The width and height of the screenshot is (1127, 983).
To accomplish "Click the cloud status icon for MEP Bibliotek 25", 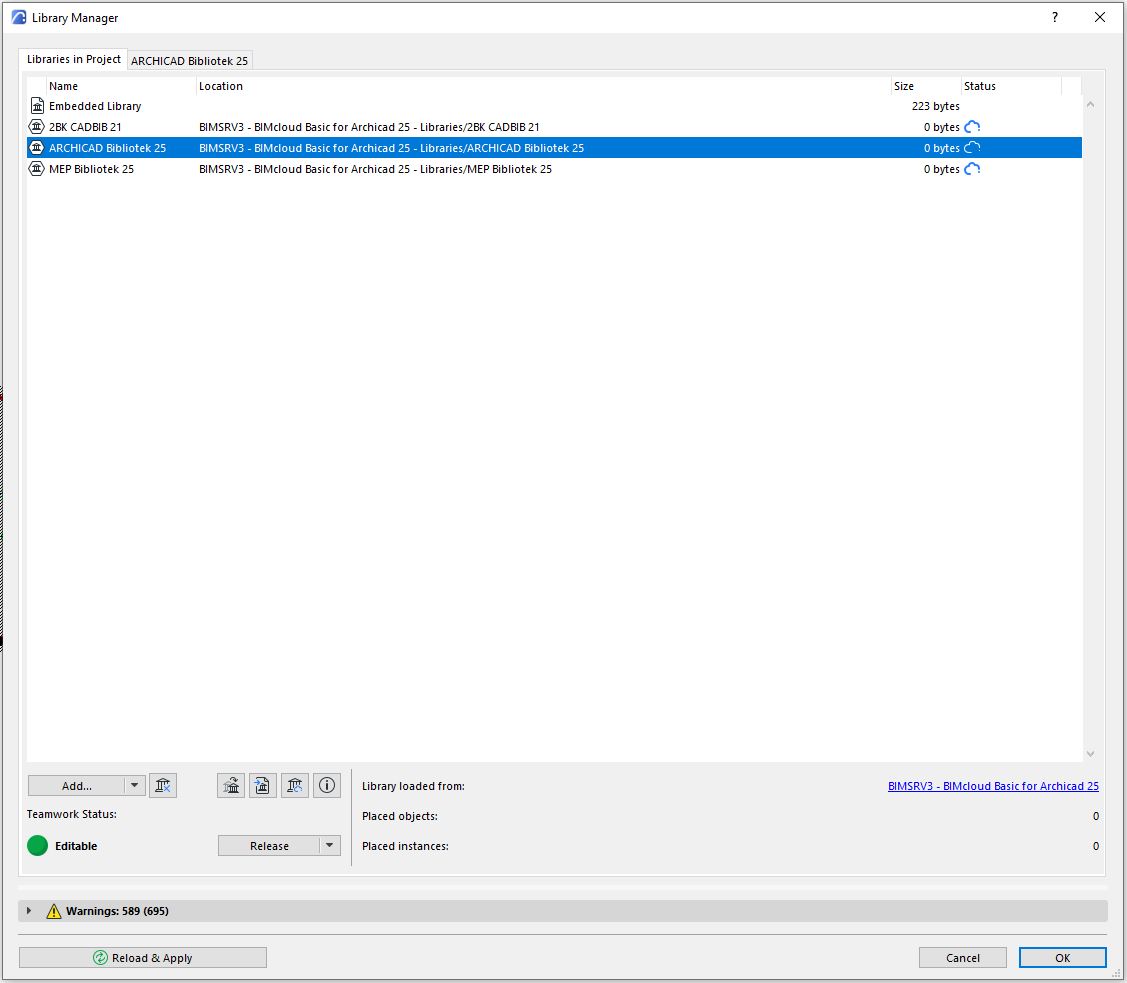I will tap(972, 169).
